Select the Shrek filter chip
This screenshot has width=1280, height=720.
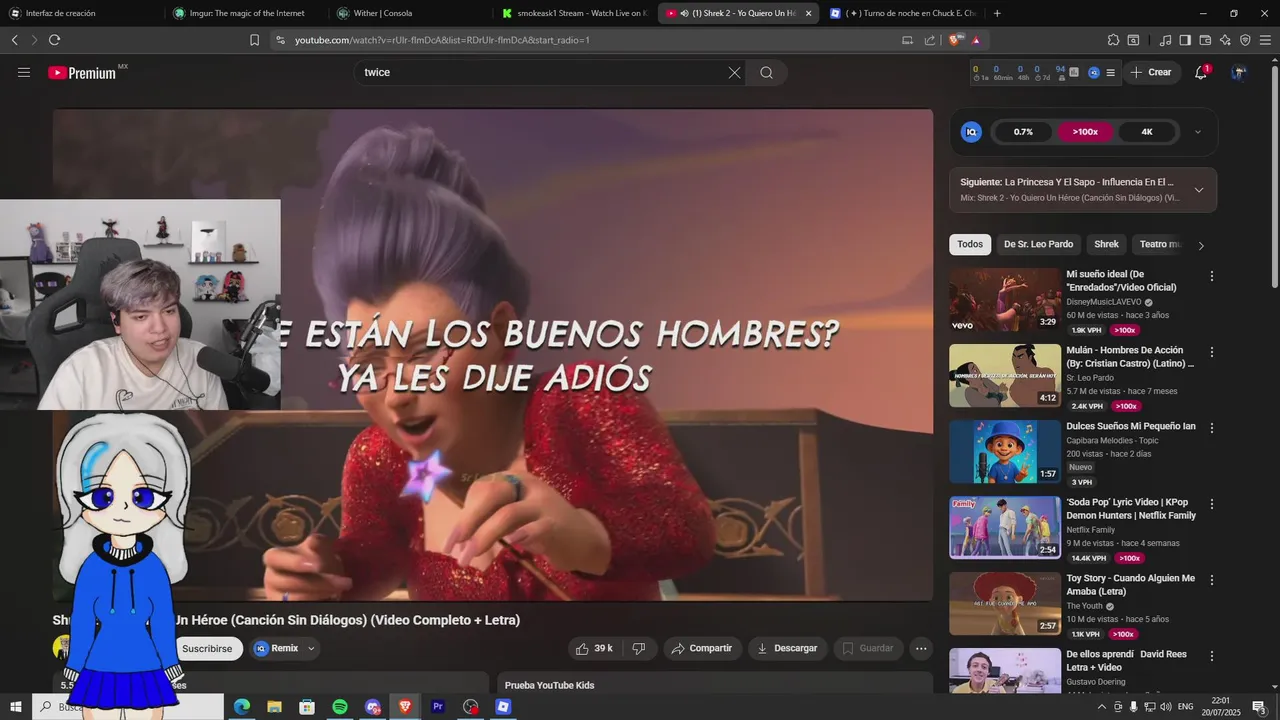pos(1106,244)
